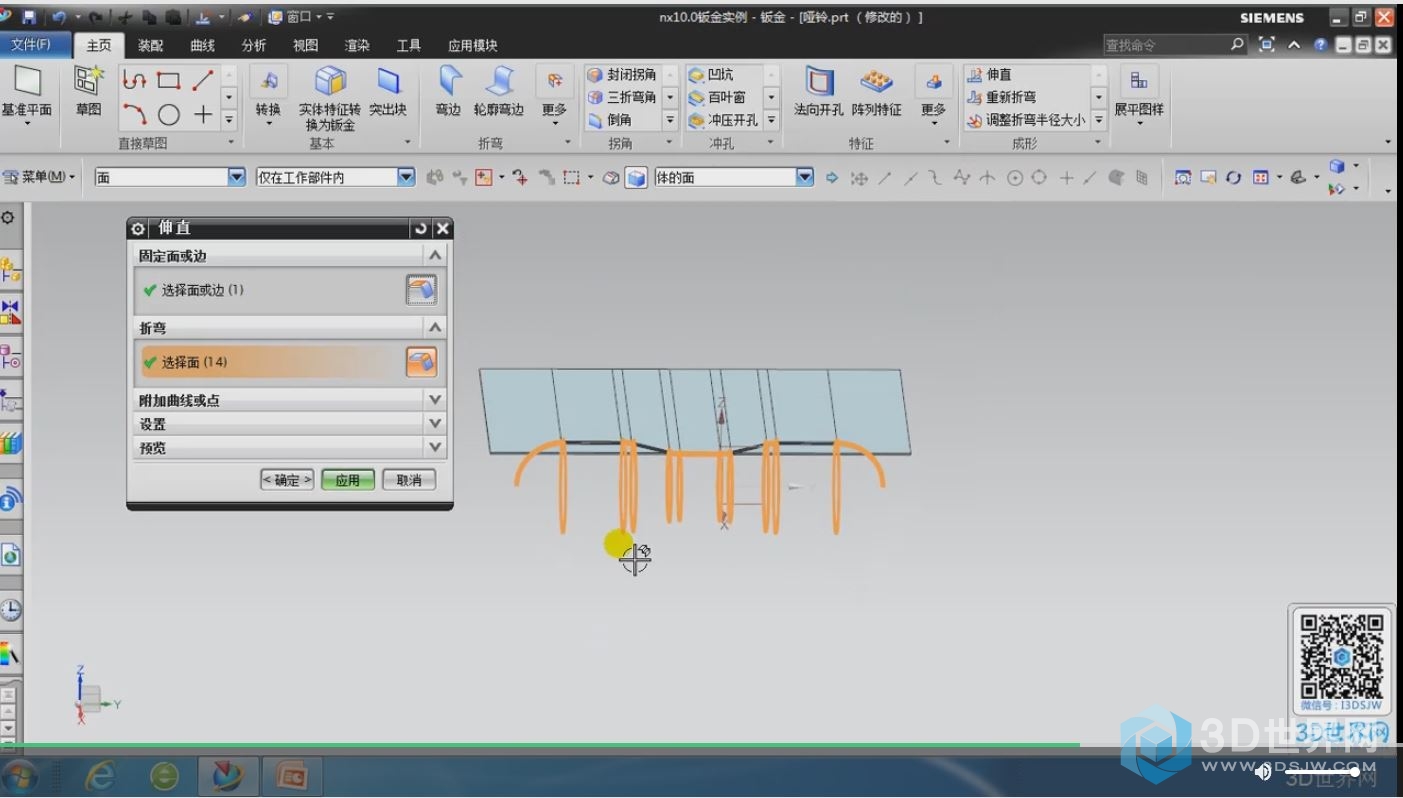Select the rectangle sketch tool

[x=168, y=81]
